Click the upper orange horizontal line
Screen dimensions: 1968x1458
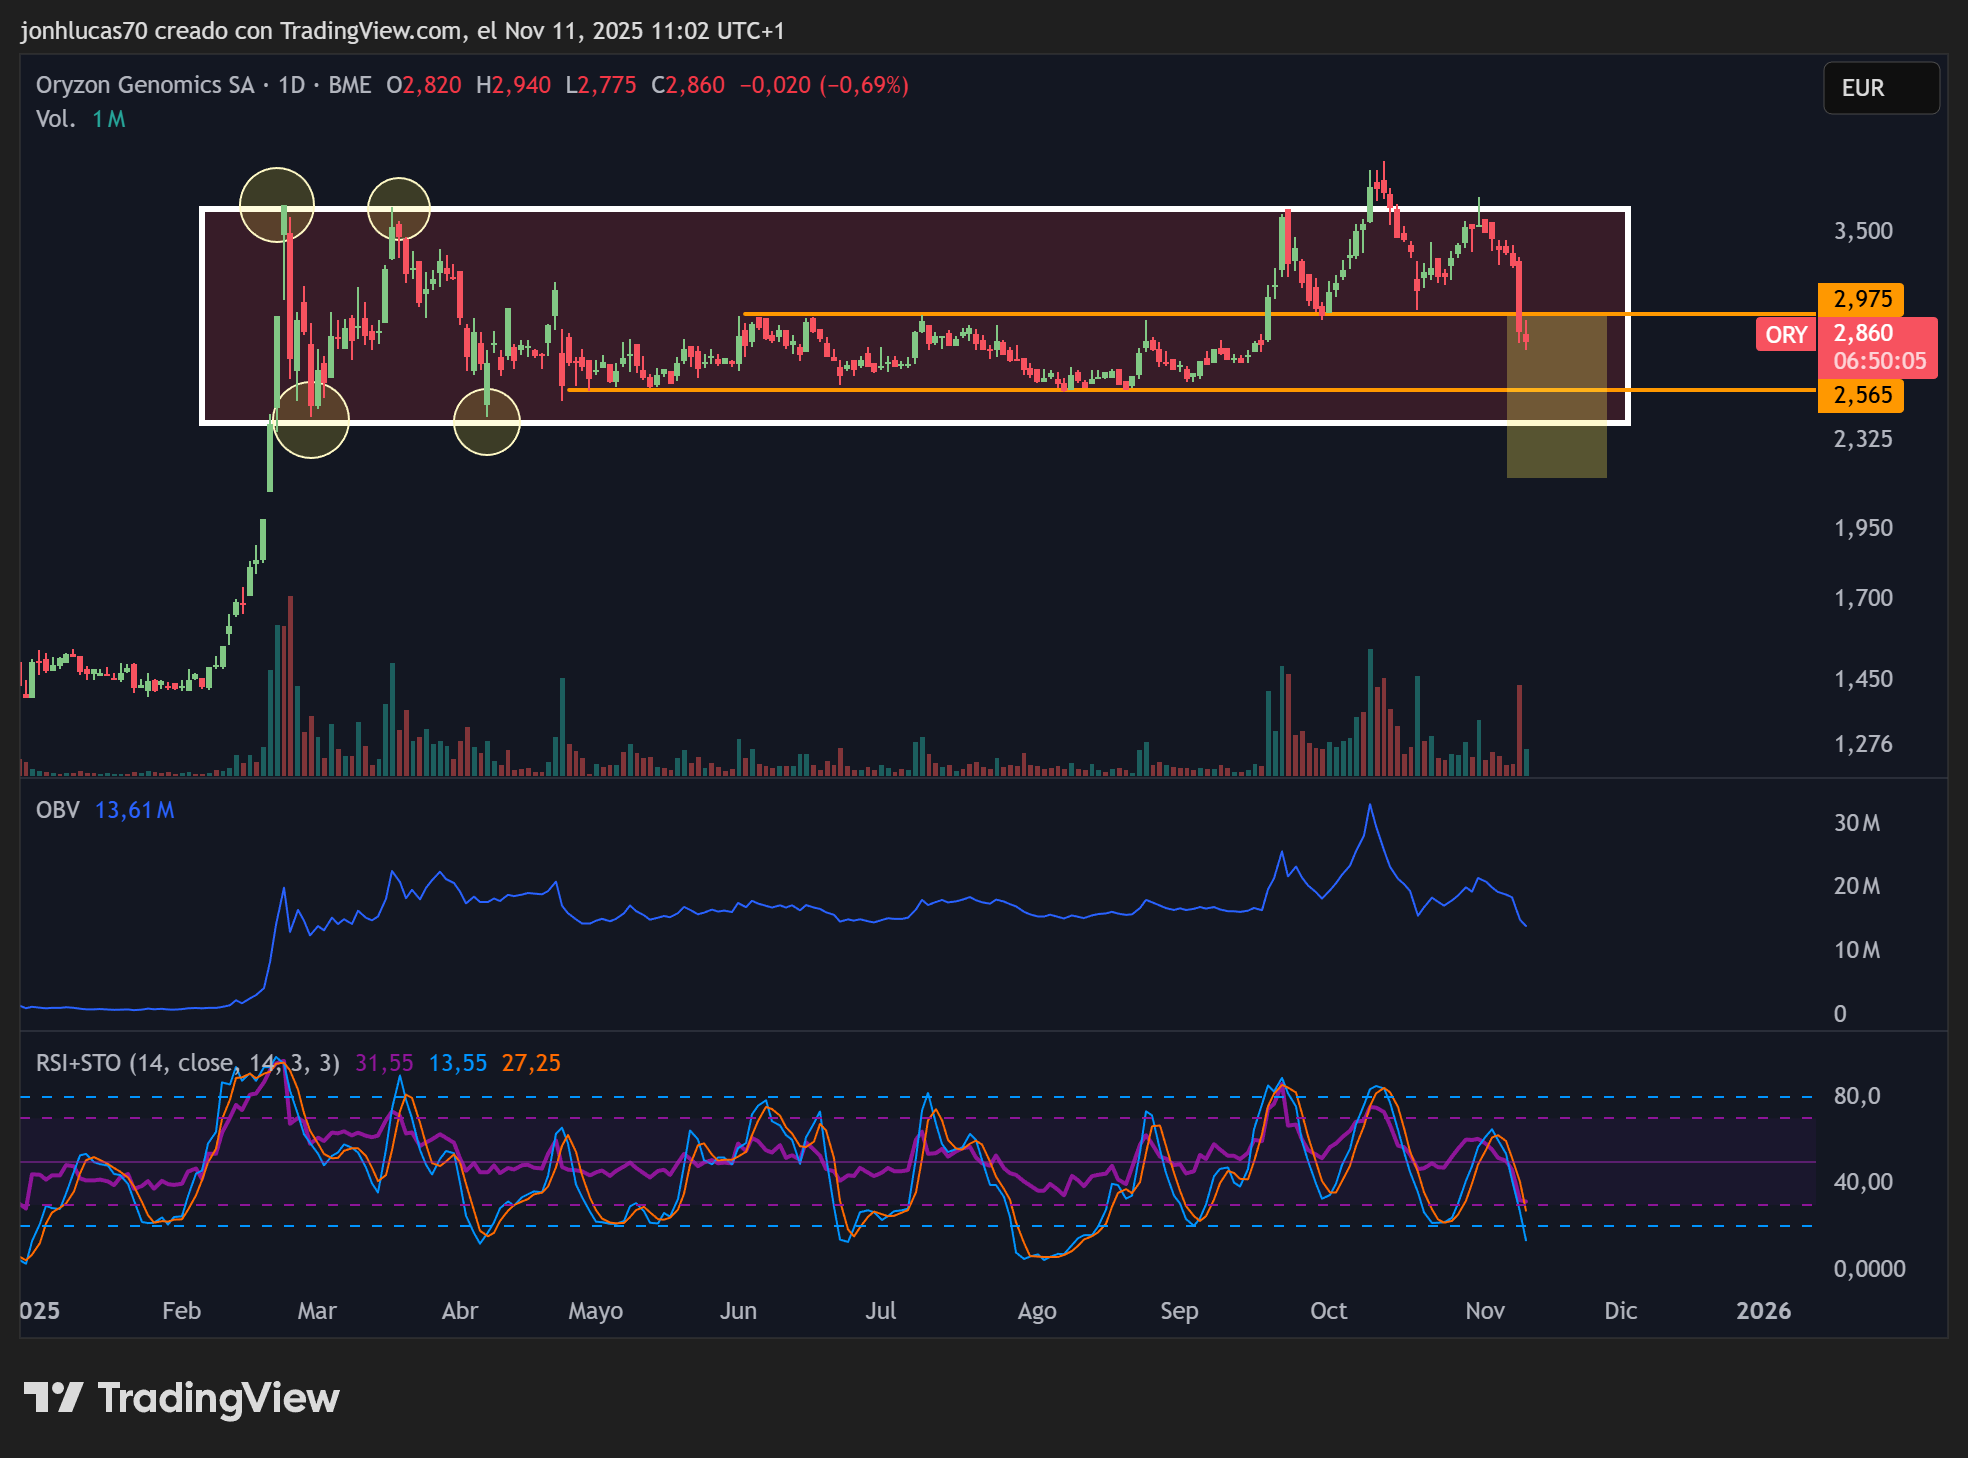click(x=1279, y=314)
